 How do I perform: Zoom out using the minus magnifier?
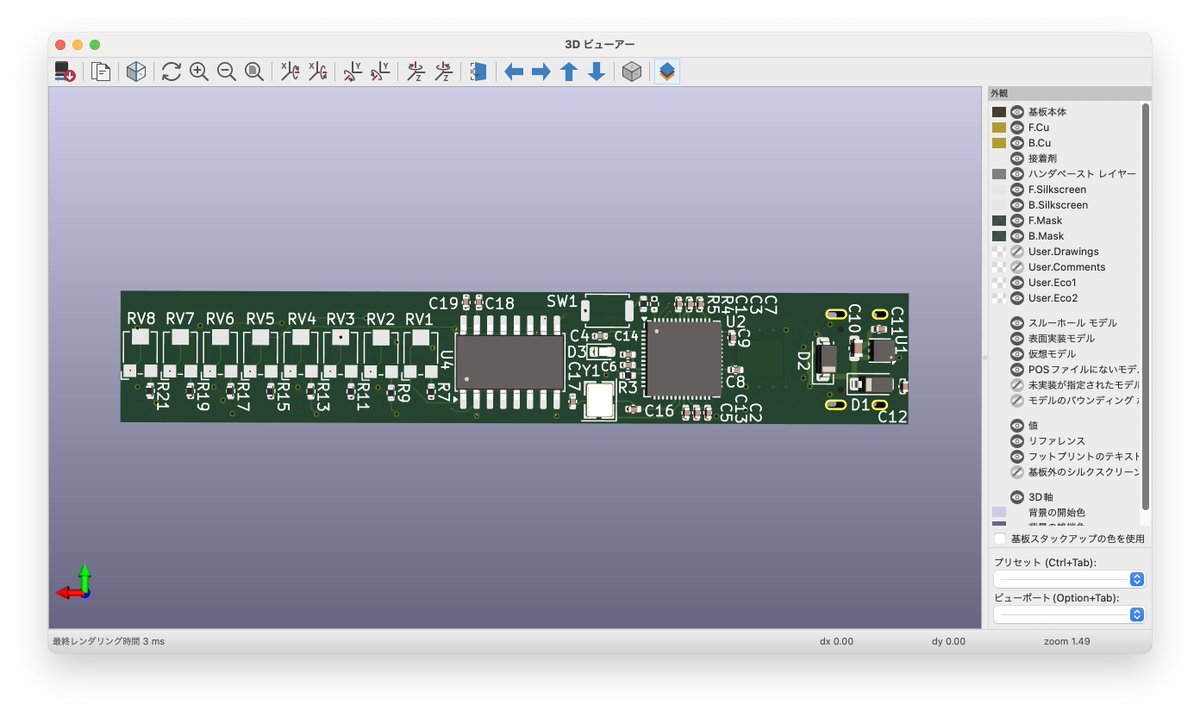pos(227,71)
